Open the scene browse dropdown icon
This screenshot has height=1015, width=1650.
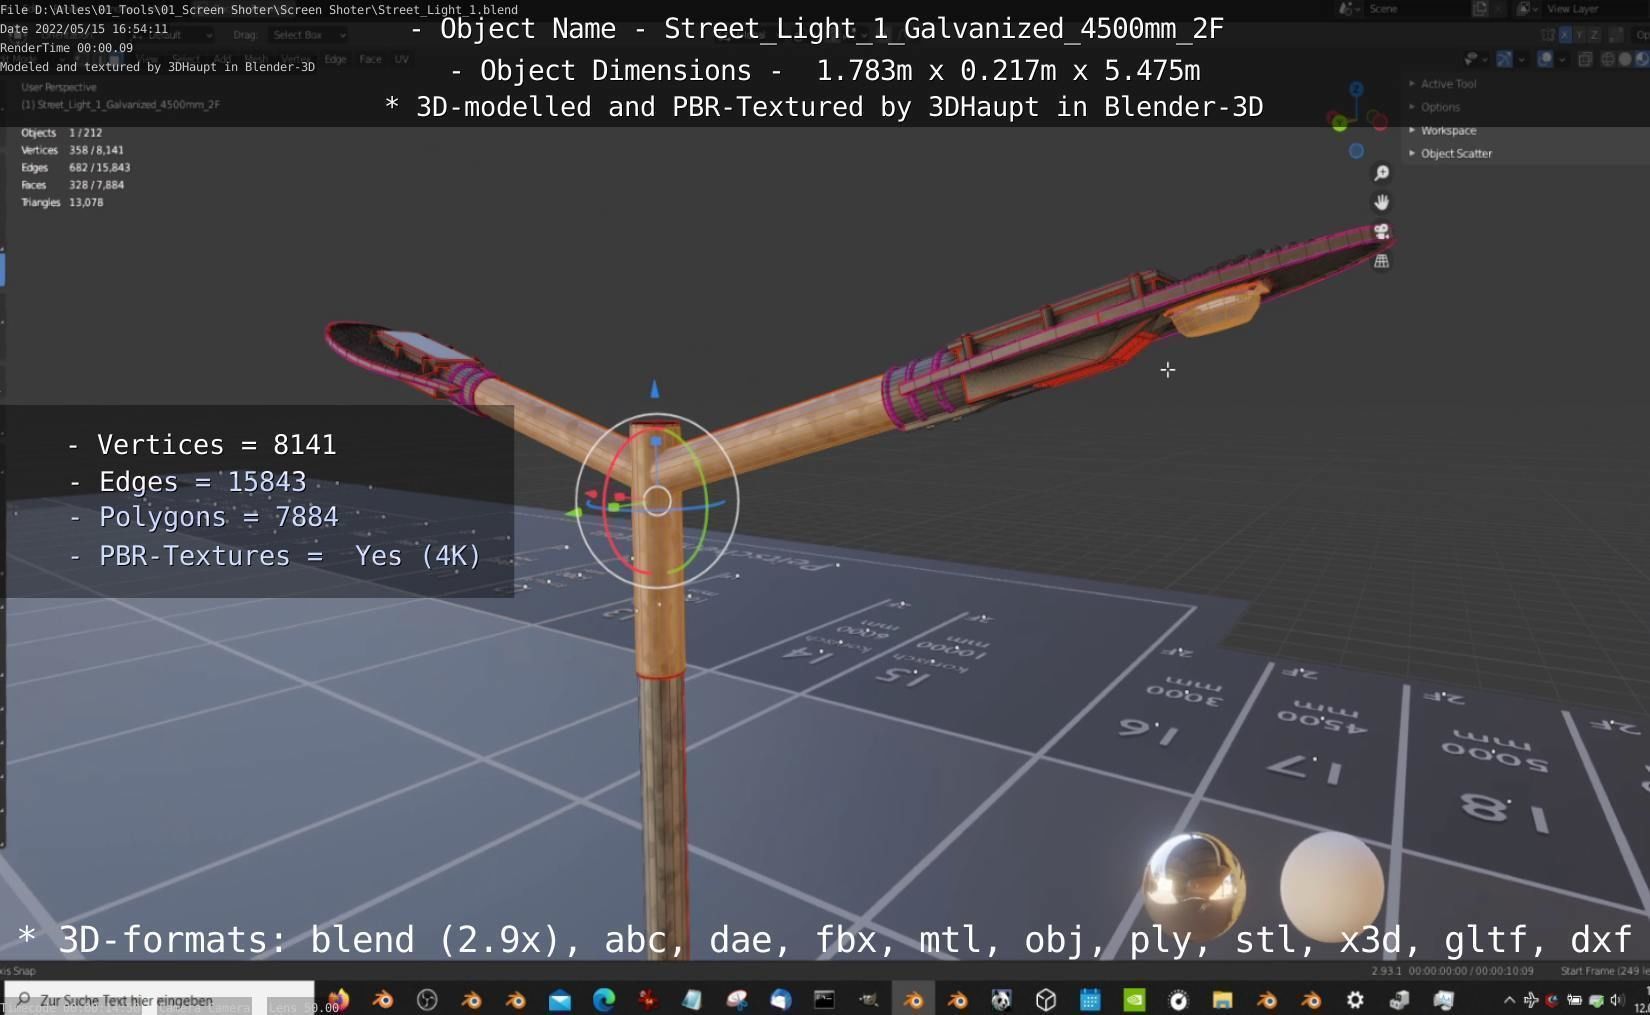coord(1349,9)
